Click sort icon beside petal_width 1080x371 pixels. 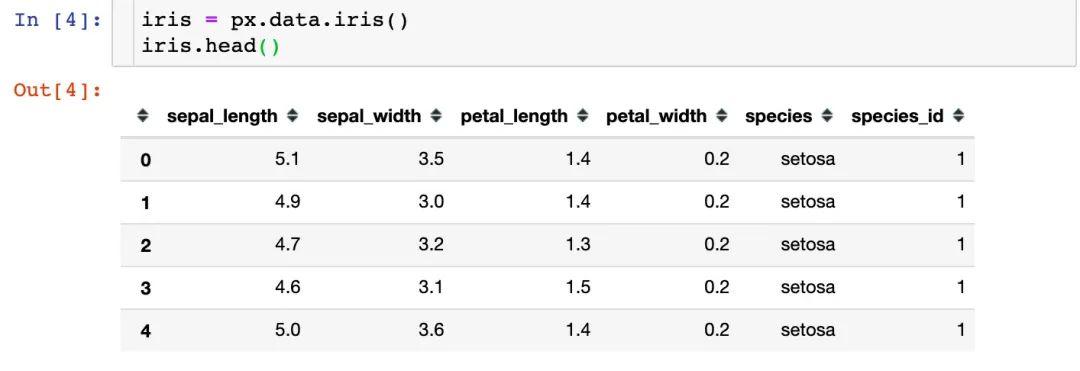722,116
